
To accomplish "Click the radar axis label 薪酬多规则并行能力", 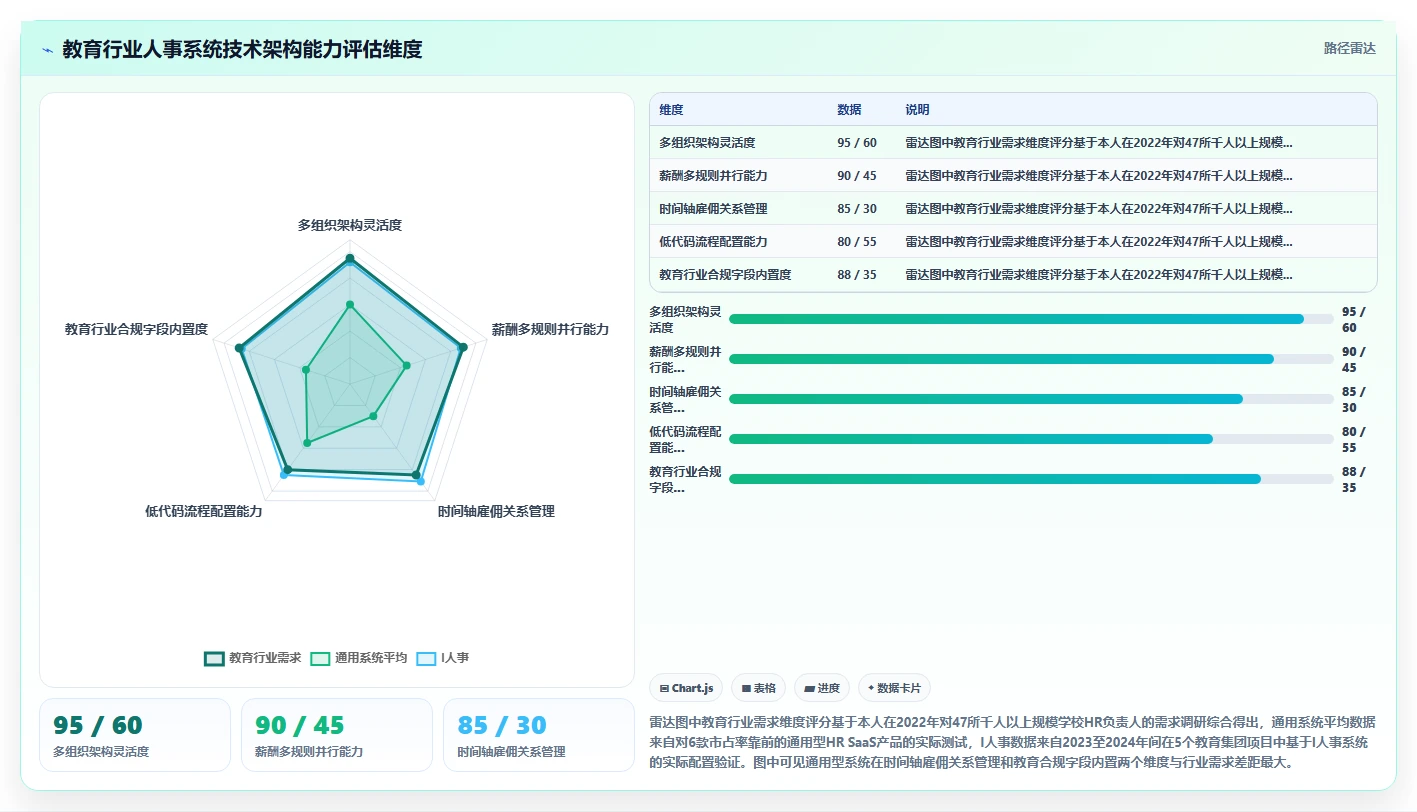I will (550, 329).
